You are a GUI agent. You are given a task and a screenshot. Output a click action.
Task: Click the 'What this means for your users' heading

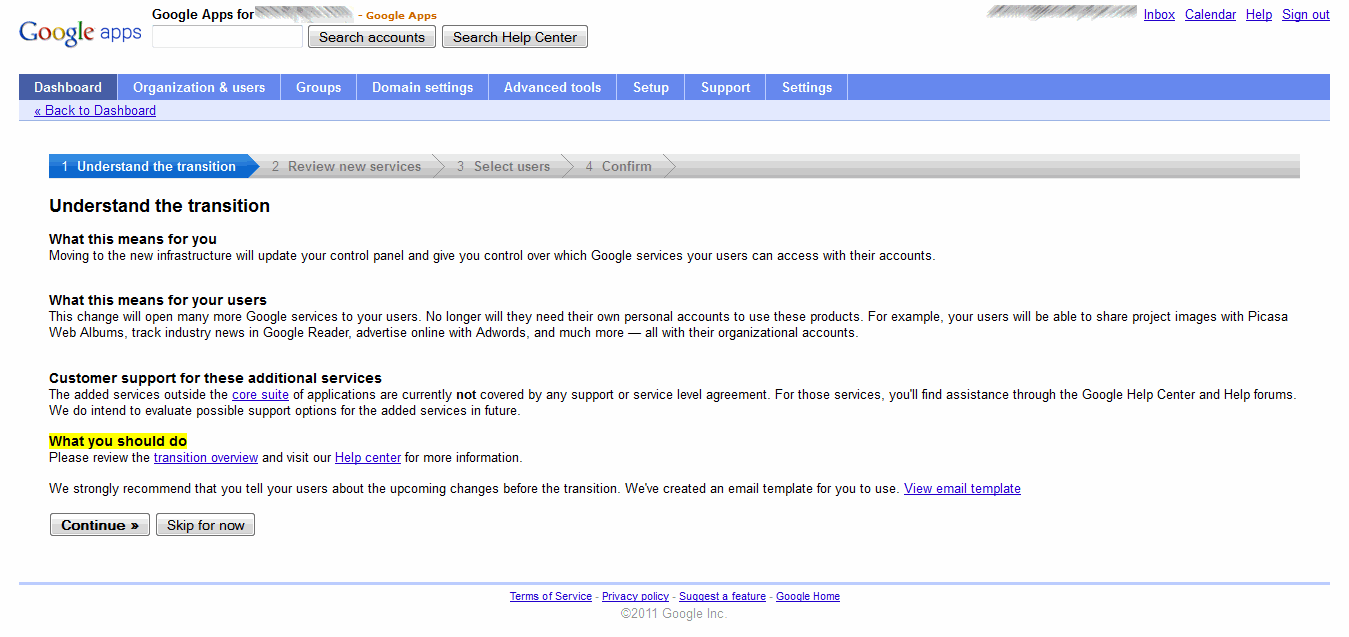point(158,300)
